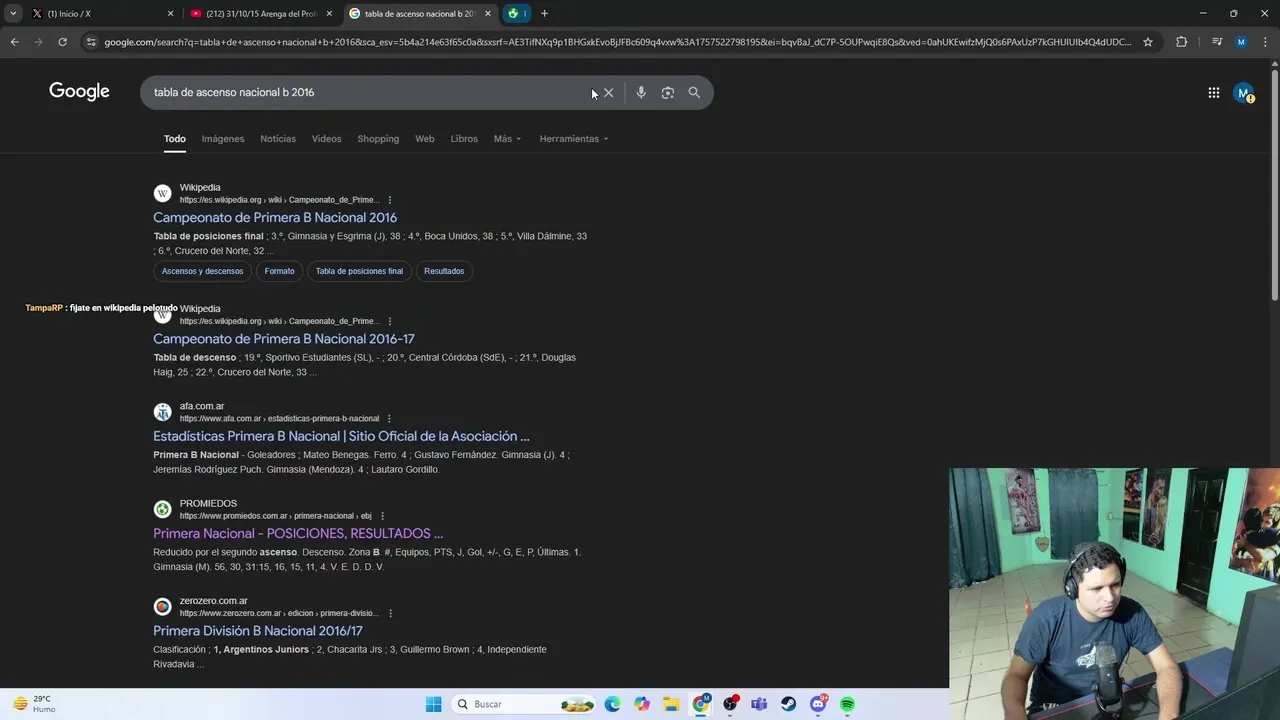1280x720 pixels.
Task: Click the zerozero.com.ar site favicon
Action: coord(162,607)
